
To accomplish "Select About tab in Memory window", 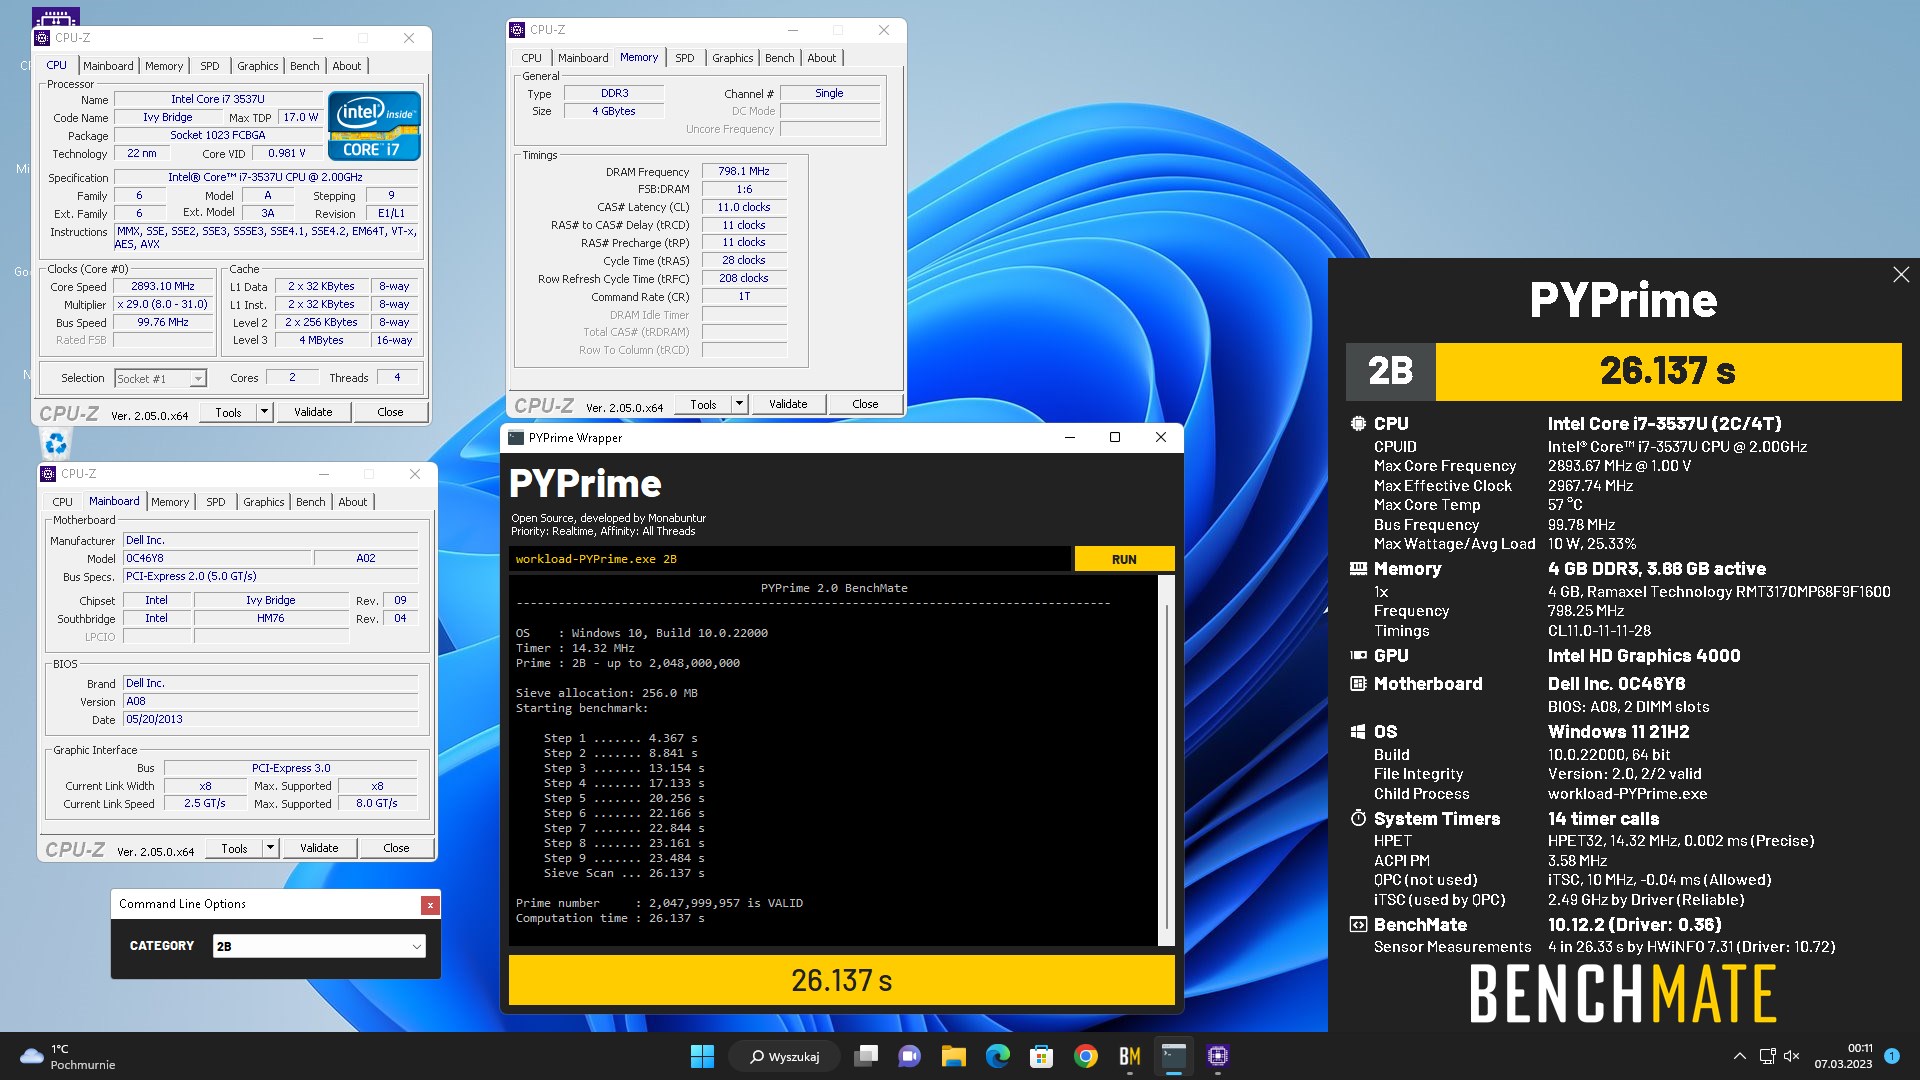I will [x=822, y=58].
